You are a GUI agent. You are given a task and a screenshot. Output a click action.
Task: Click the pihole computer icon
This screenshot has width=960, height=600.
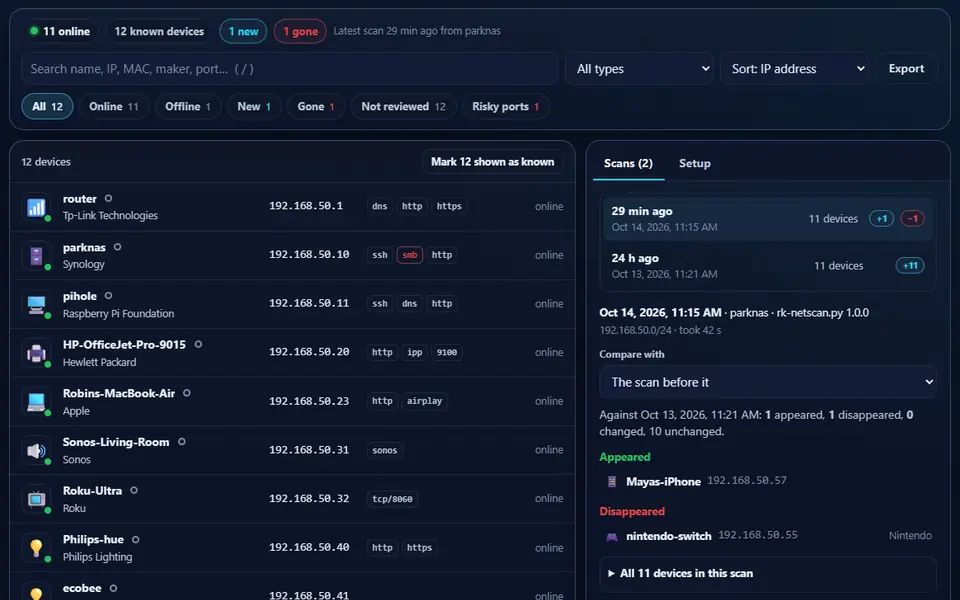(x=36, y=304)
